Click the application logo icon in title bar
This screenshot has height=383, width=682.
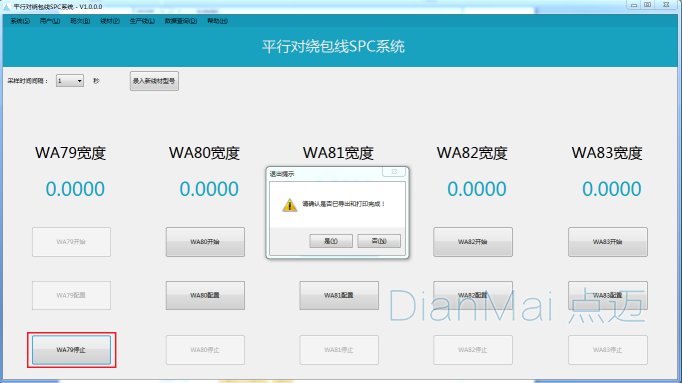tap(7, 7)
